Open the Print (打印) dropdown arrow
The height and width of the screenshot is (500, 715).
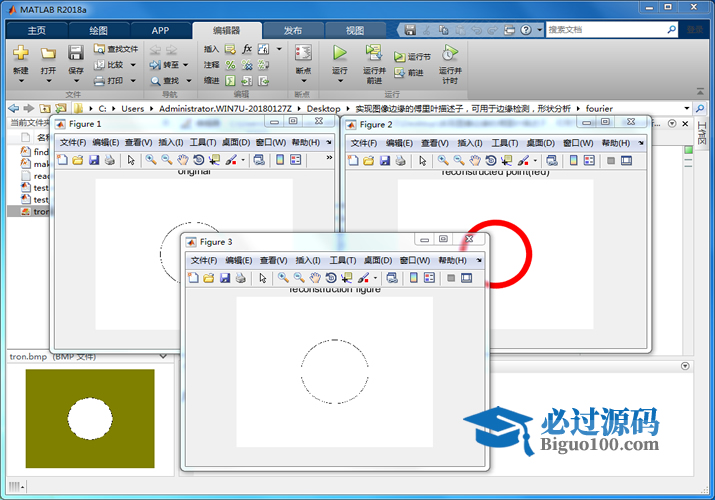tap(133, 81)
